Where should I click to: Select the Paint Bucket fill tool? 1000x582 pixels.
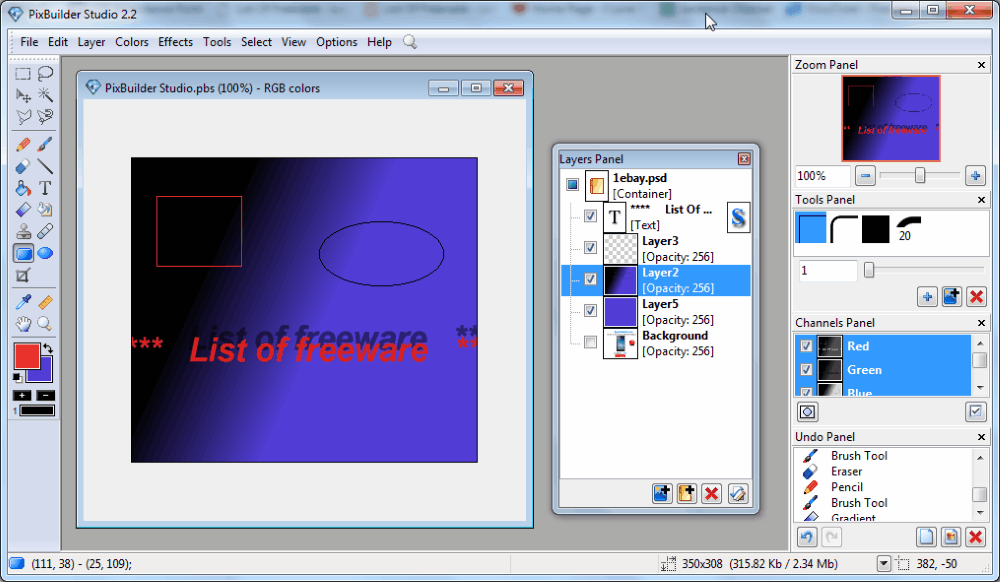[x=23, y=189]
